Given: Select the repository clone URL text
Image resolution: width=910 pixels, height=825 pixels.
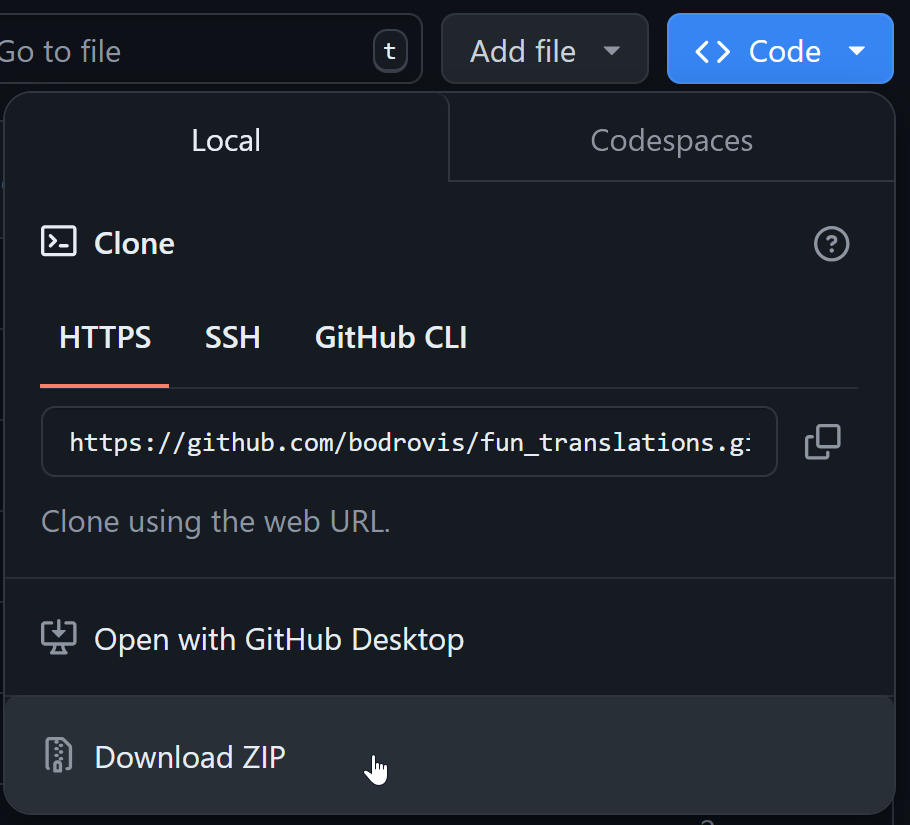Looking at the screenshot, I should [x=409, y=442].
